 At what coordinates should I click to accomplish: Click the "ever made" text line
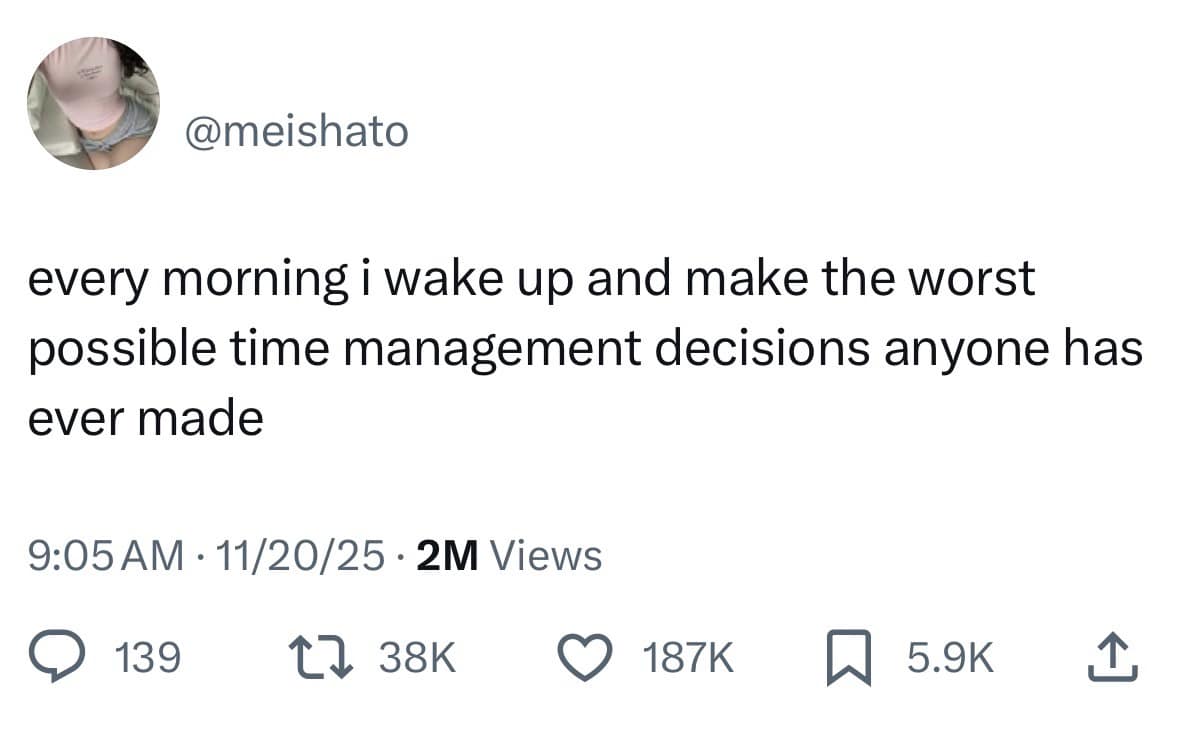click(x=145, y=419)
